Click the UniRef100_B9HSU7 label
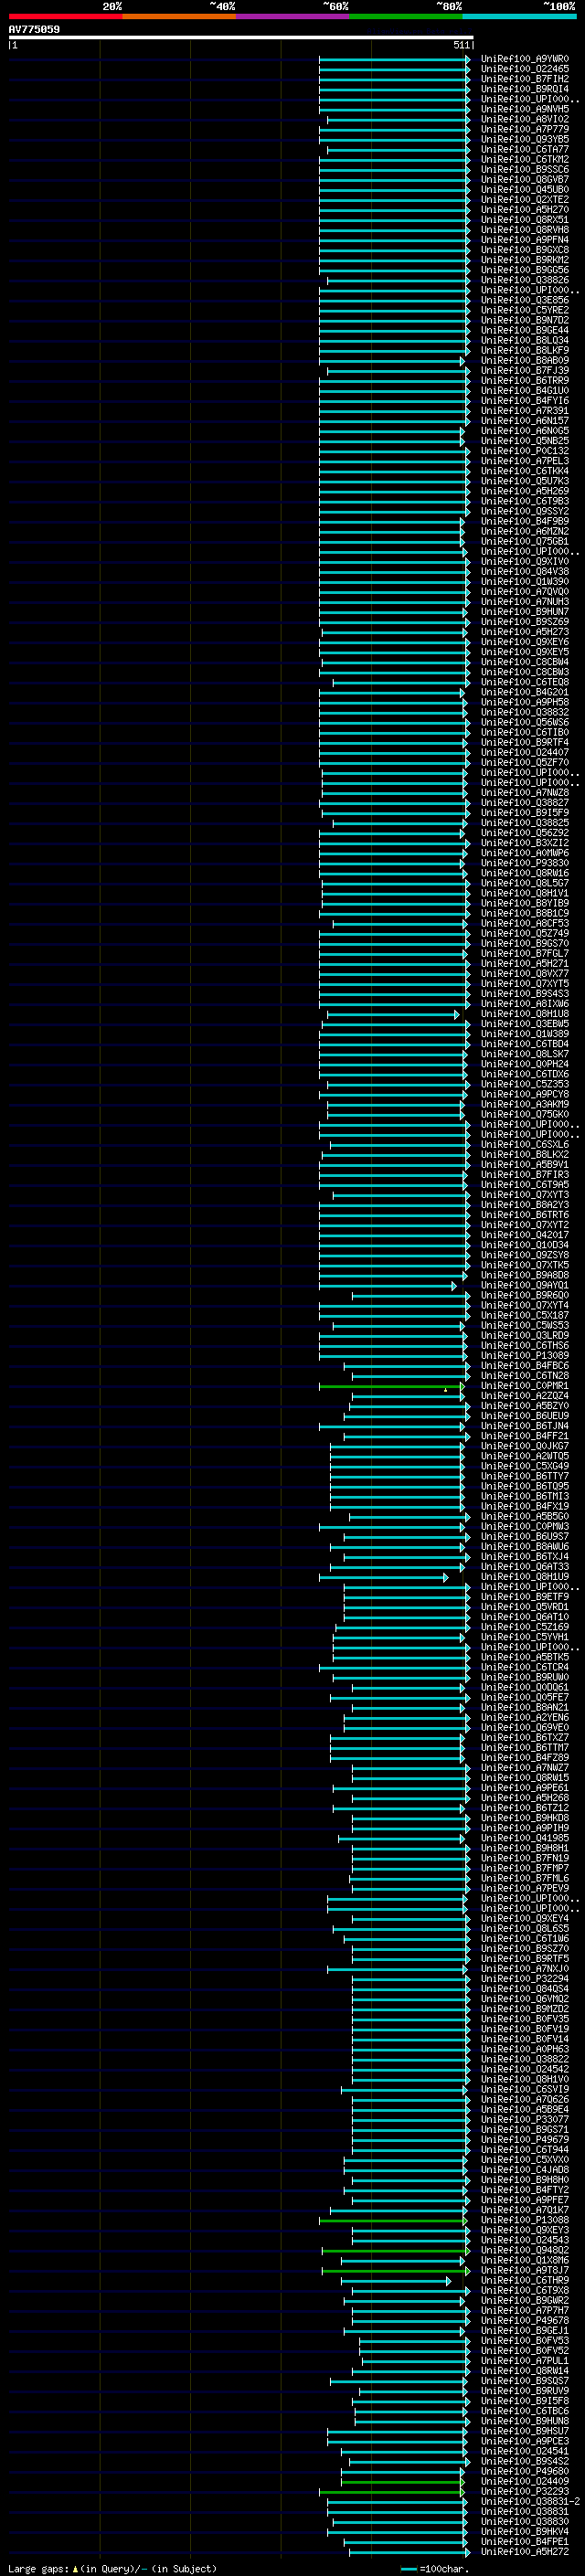 [524, 2431]
